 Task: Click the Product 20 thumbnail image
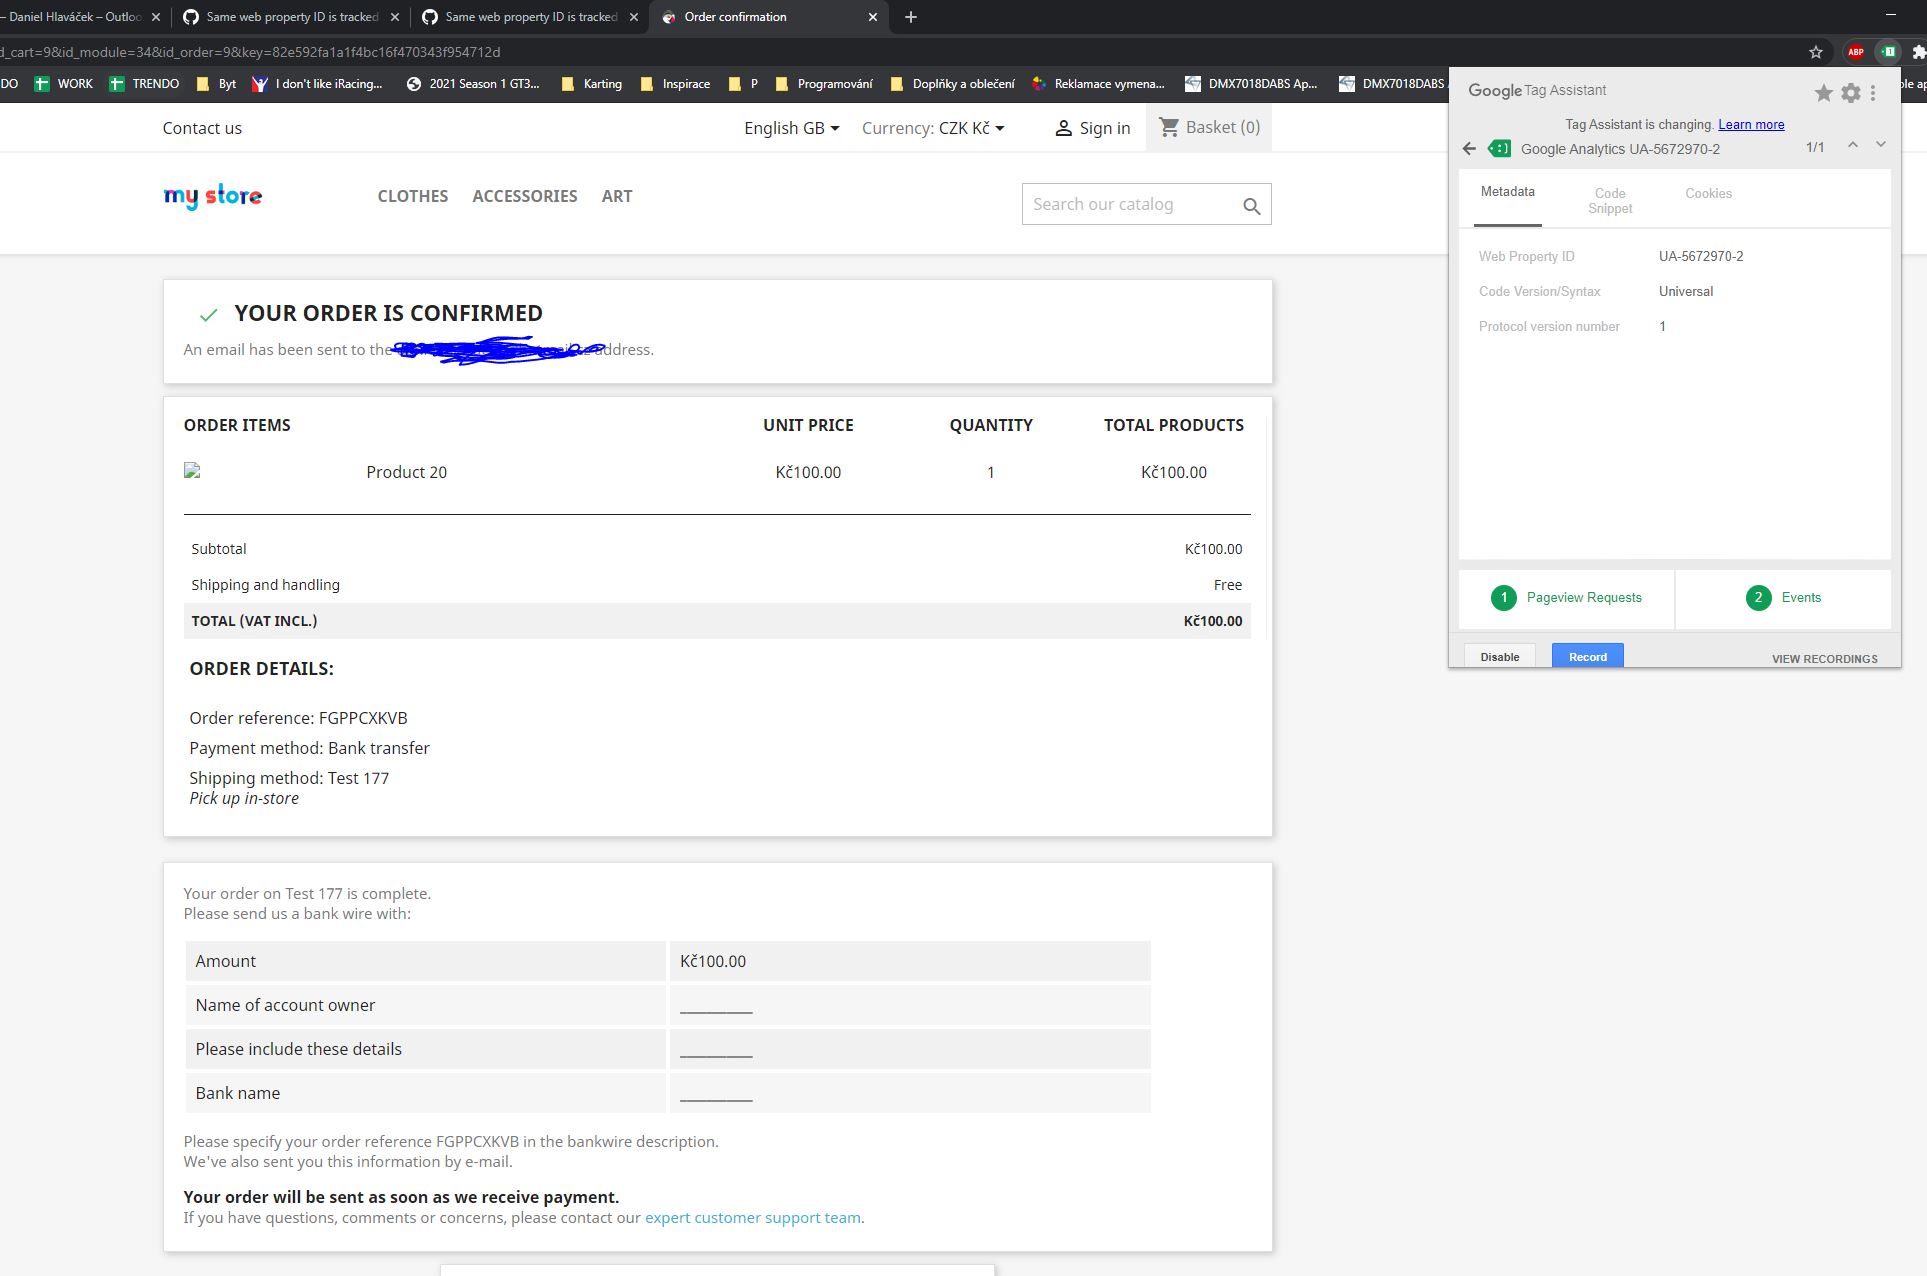point(193,471)
